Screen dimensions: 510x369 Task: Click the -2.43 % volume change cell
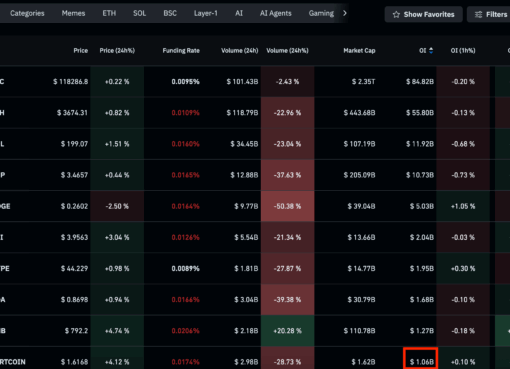tap(287, 82)
